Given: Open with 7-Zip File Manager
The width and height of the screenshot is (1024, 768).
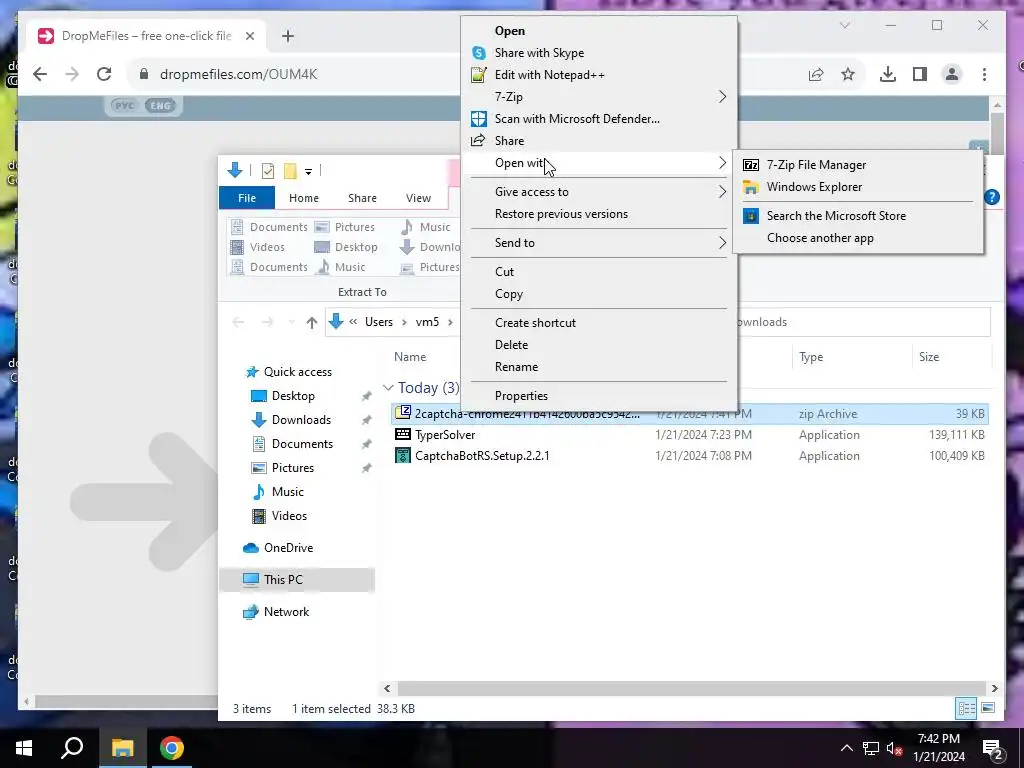Looking at the screenshot, I should [x=816, y=165].
